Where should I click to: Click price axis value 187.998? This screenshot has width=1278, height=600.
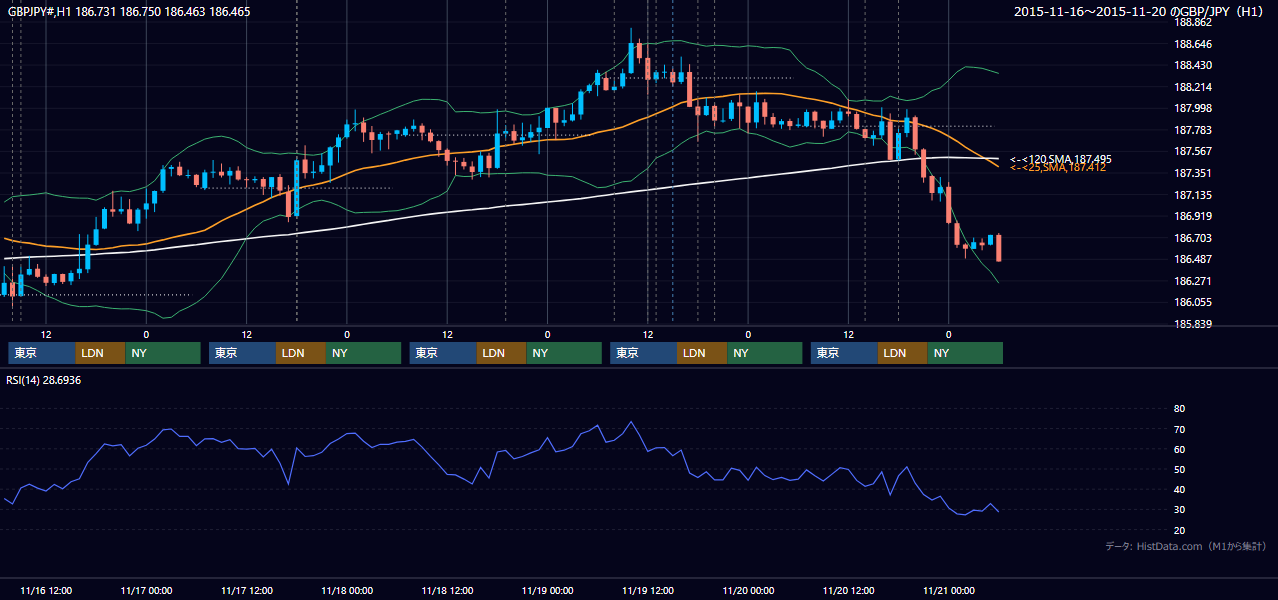(x=1193, y=109)
